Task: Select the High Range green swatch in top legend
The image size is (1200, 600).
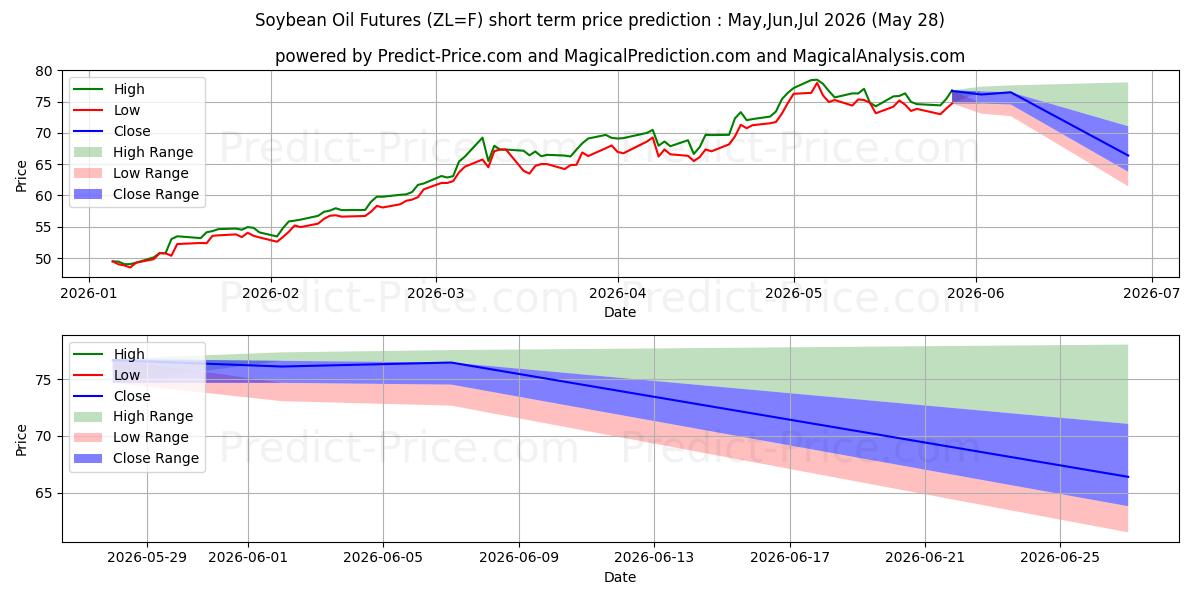Action: [90, 153]
